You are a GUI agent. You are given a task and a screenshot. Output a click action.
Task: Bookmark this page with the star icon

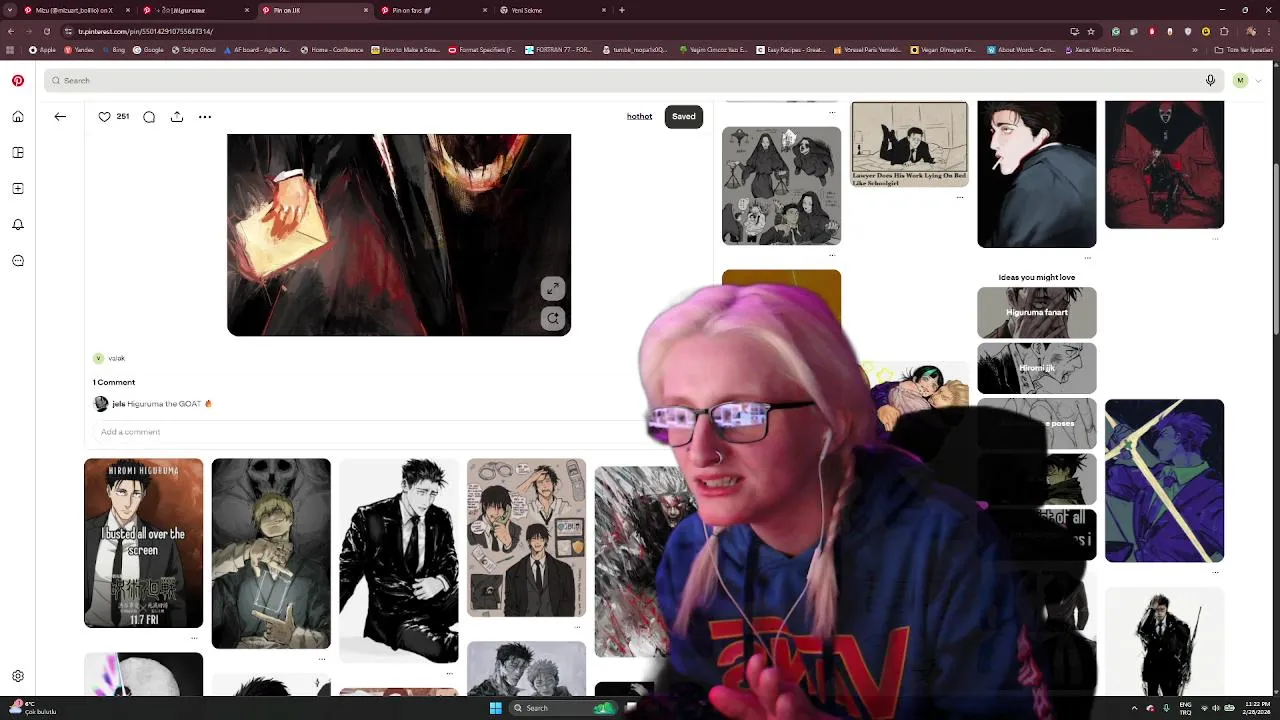pyautogui.click(x=1091, y=31)
